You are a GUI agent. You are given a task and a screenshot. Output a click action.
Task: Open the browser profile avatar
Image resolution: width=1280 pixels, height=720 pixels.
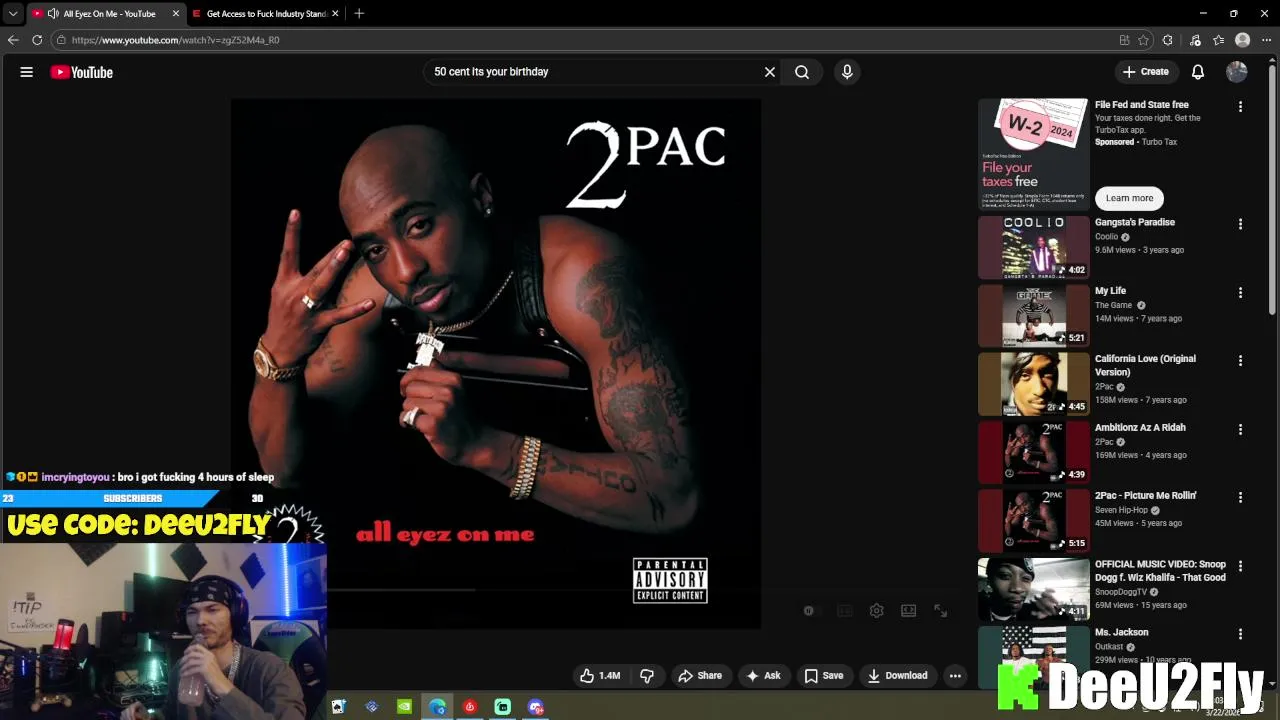coord(1243,40)
